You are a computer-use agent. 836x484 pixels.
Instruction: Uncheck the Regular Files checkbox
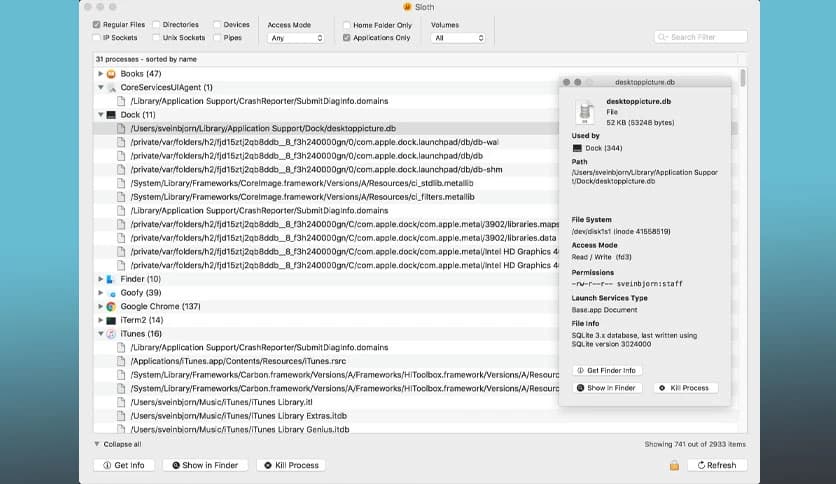[96, 24]
